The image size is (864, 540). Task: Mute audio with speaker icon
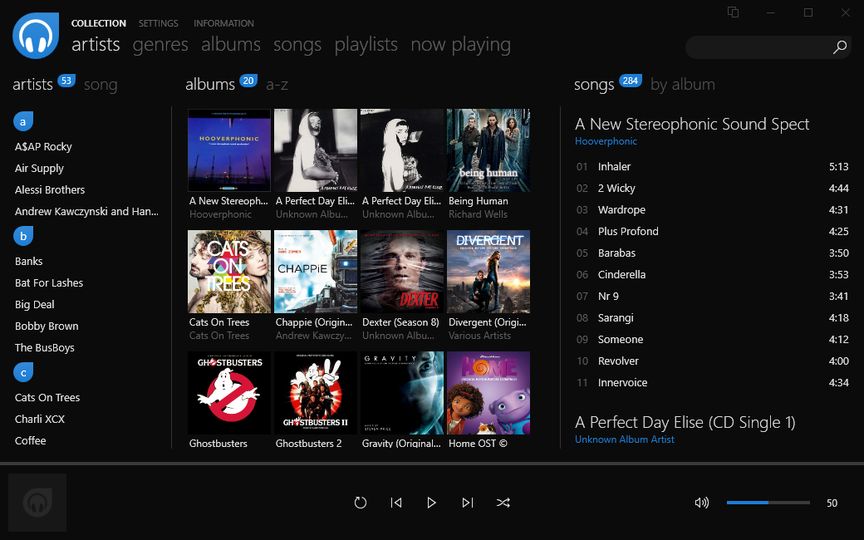[x=701, y=503]
